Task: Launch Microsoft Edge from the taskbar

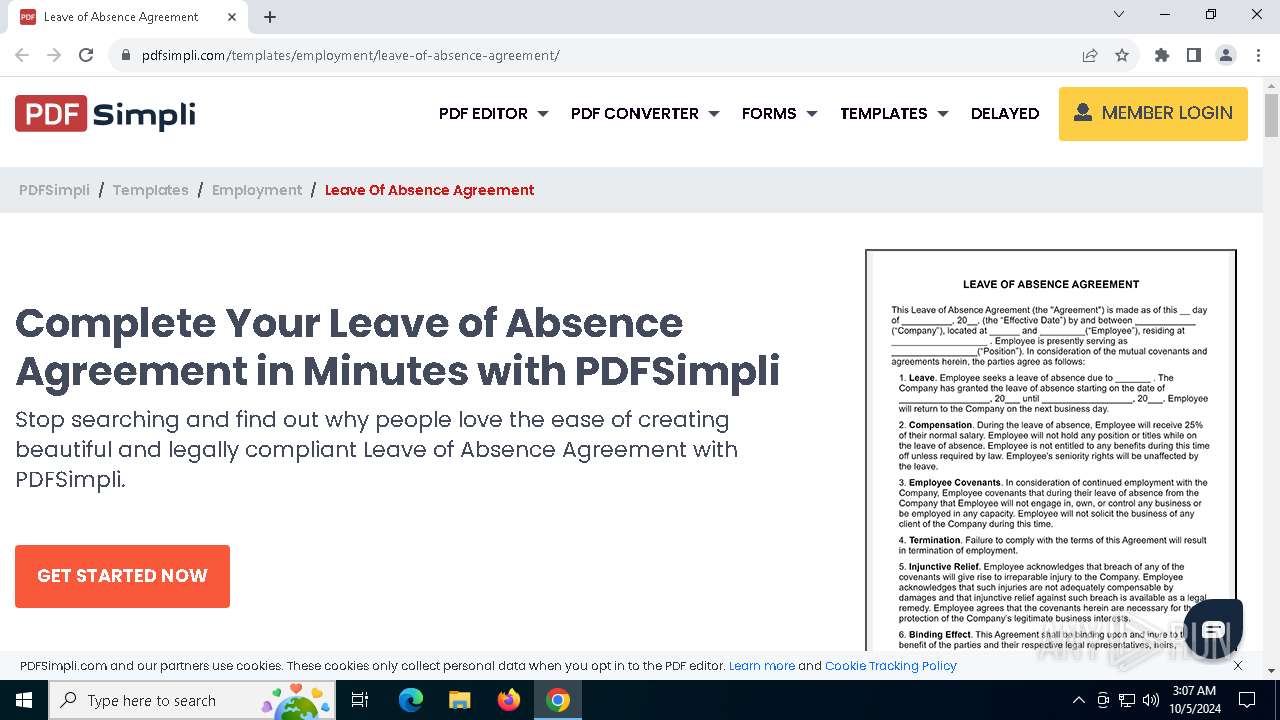Action: 411,700
